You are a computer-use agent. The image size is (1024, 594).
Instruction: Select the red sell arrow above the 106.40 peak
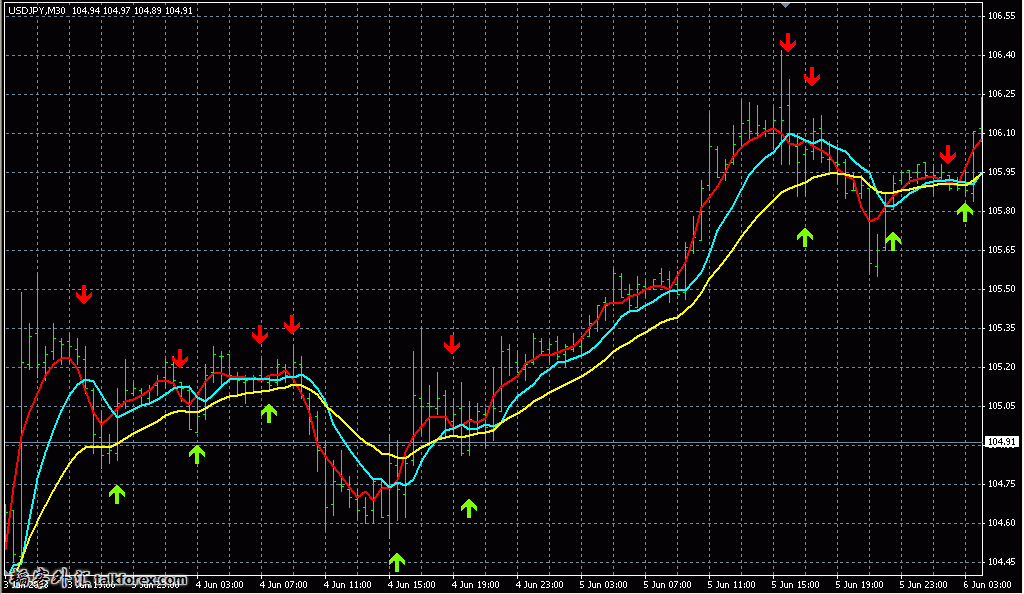788,42
